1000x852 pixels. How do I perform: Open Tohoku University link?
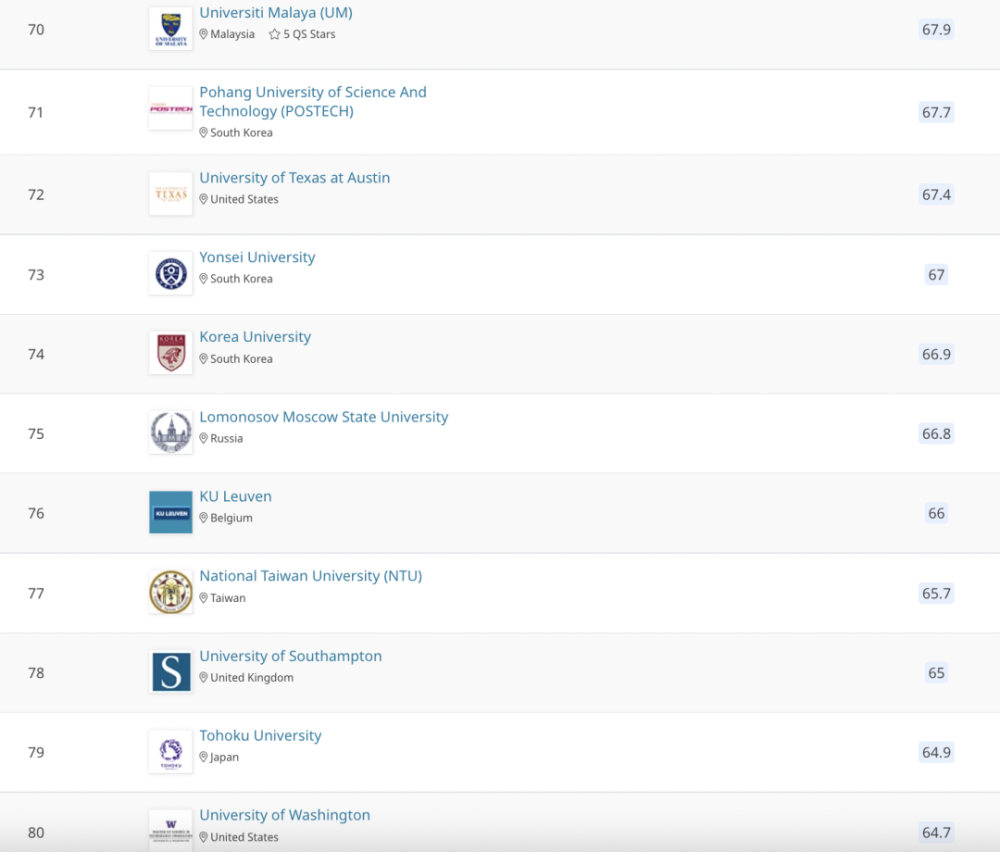tap(260, 735)
